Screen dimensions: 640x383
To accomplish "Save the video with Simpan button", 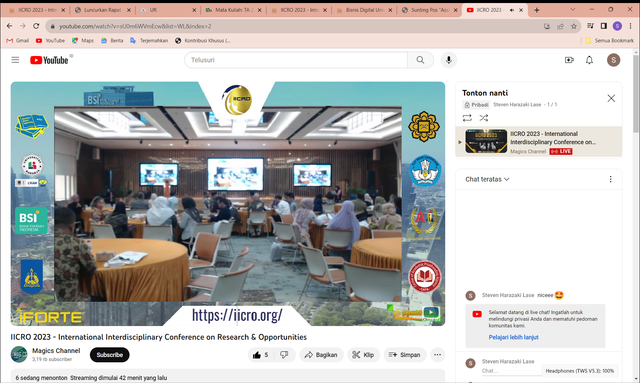I will click(404, 355).
